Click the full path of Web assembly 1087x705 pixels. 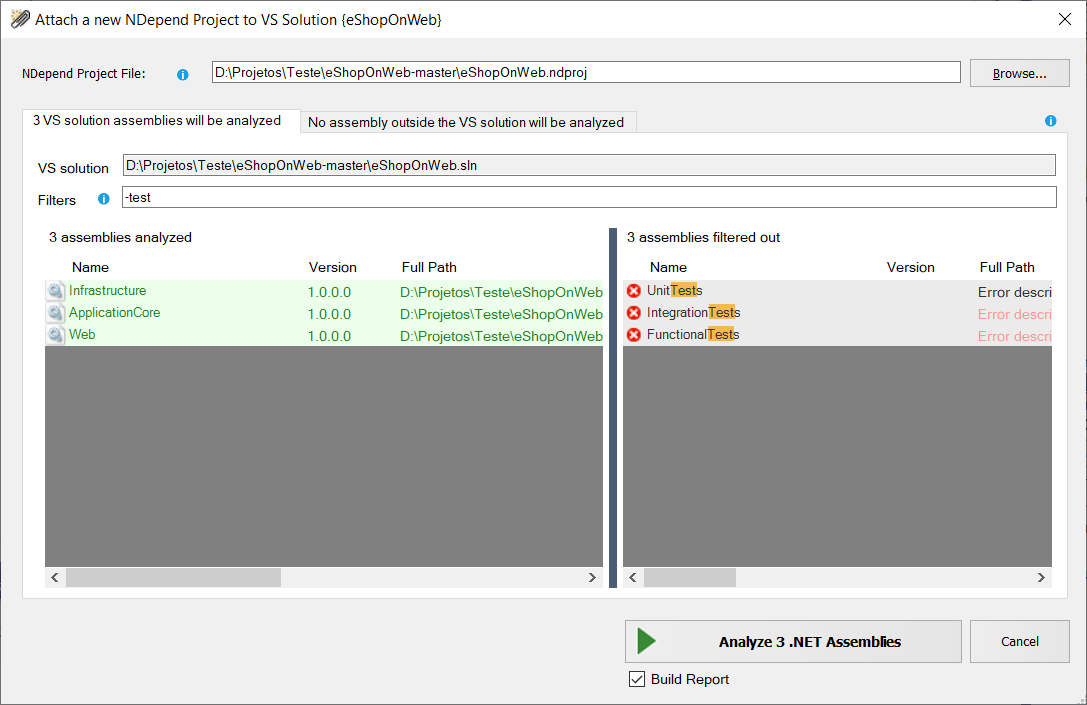[501, 337]
